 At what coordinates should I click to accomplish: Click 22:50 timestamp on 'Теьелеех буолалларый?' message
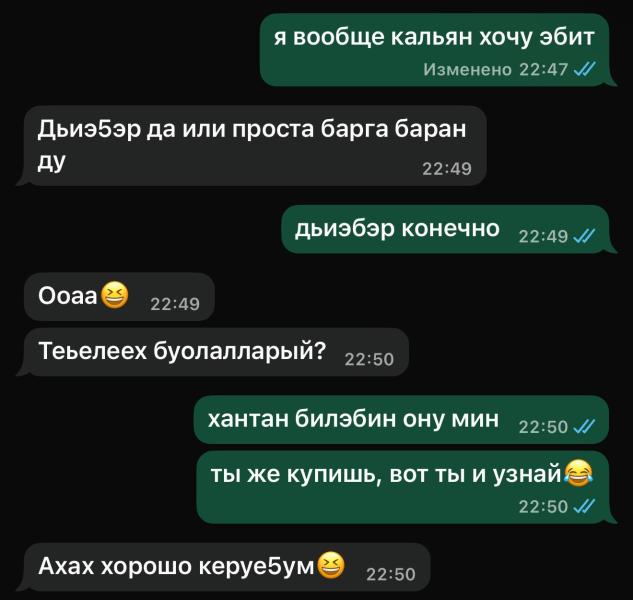click(369, 359)
